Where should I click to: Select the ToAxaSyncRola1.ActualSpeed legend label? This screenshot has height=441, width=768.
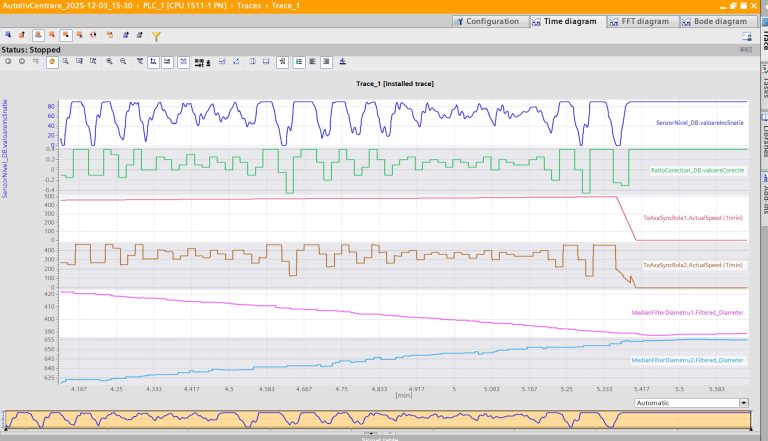coord(694,217)
